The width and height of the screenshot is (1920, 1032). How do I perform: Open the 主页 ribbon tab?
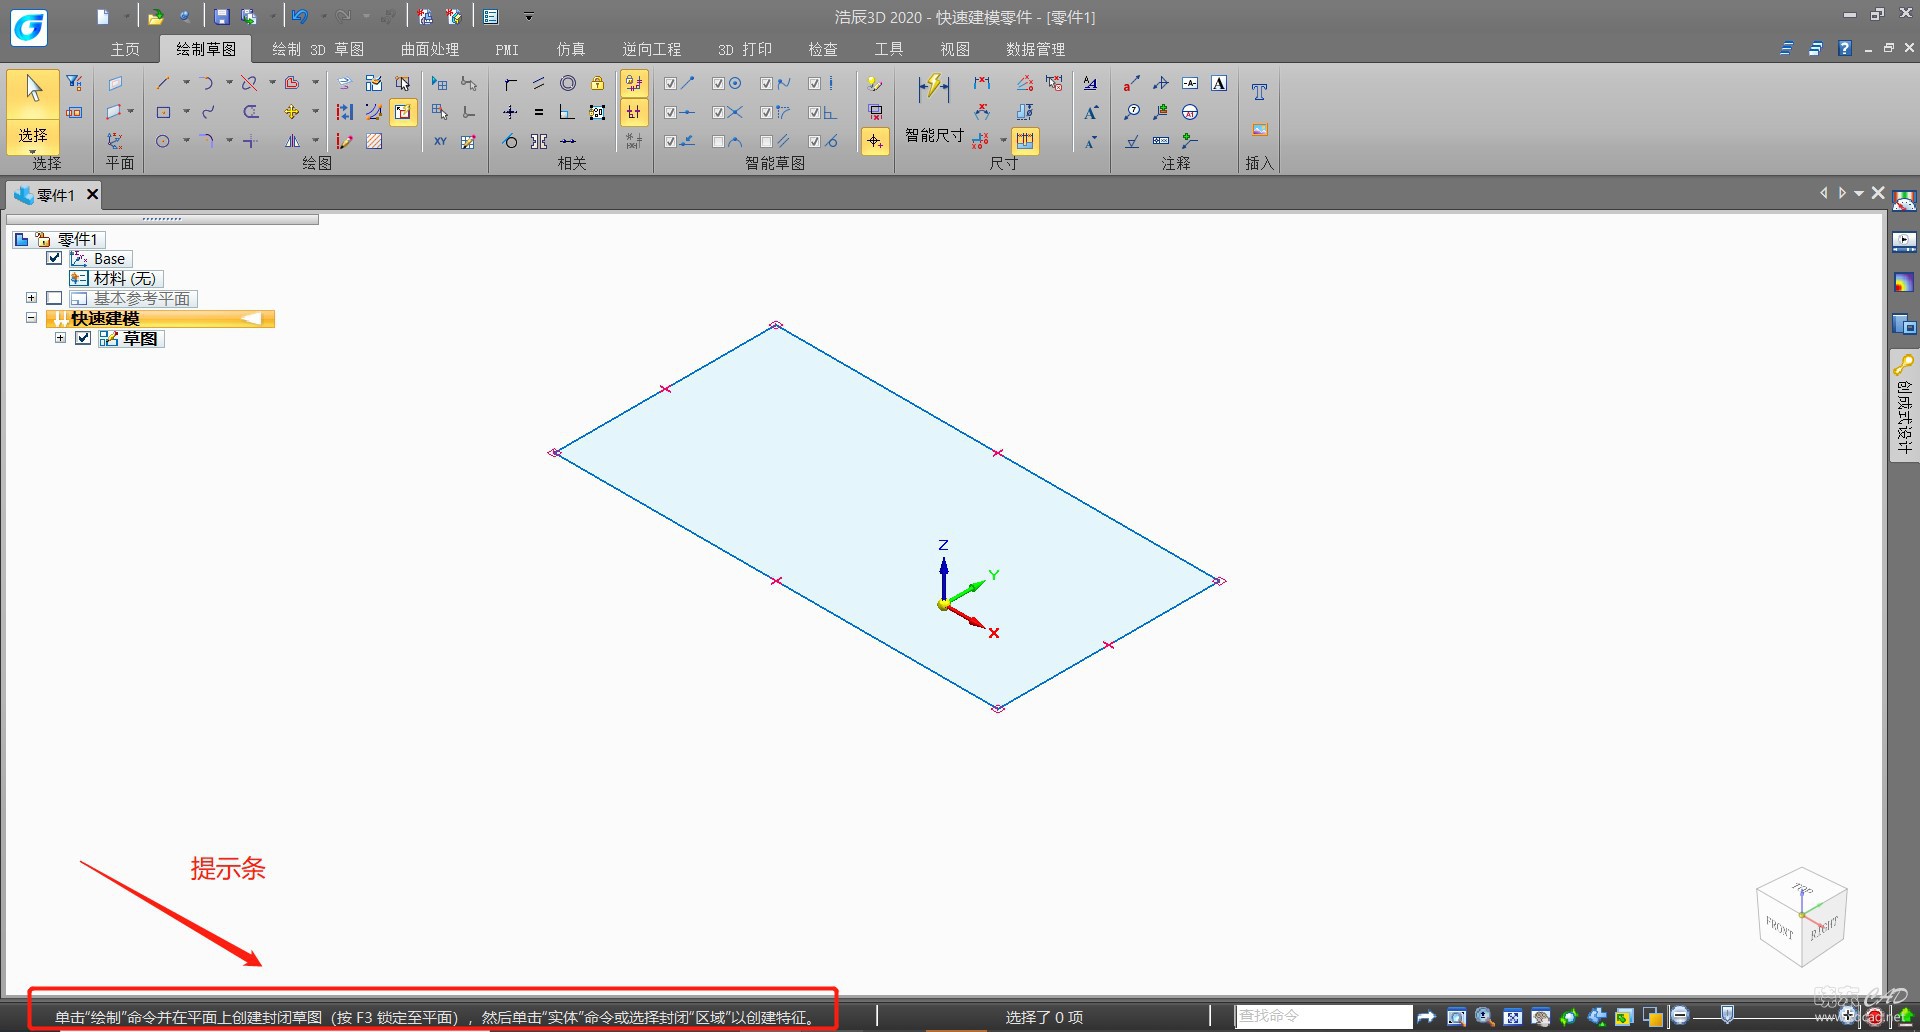pyautogui.click(x=125, y=49)
